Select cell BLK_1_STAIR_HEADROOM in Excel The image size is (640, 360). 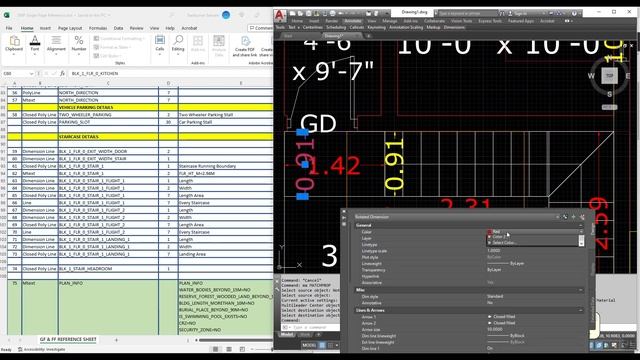[108, 269]
